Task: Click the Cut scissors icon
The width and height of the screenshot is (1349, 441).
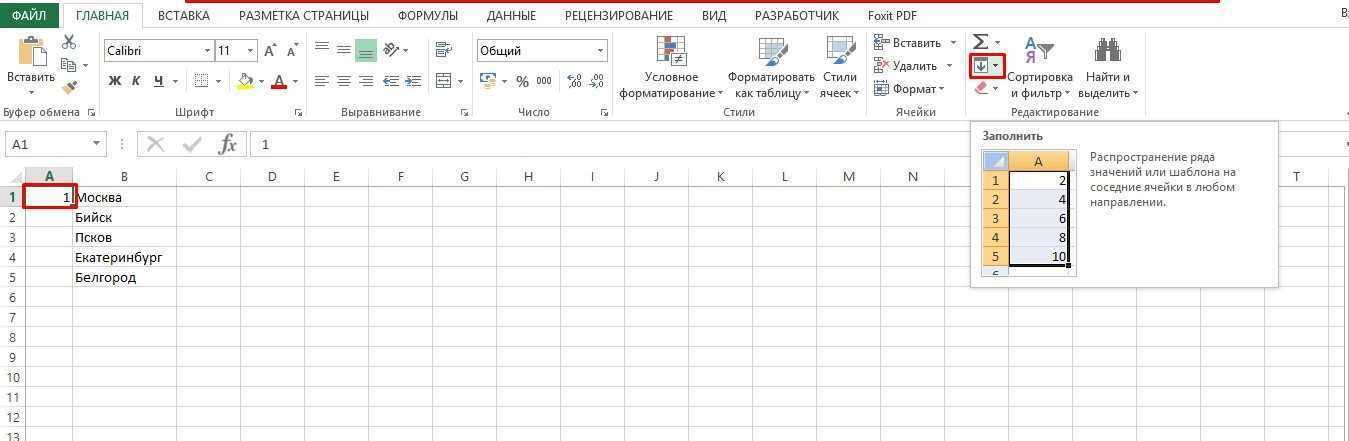Action: (x=69, y=42)
